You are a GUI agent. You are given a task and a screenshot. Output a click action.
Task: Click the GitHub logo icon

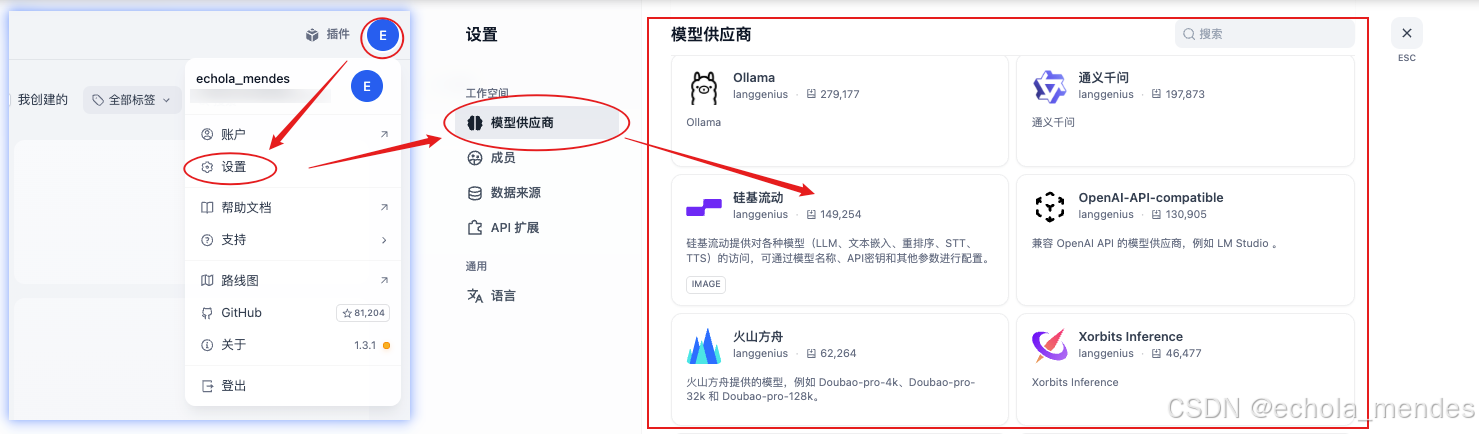coord(207,313)
